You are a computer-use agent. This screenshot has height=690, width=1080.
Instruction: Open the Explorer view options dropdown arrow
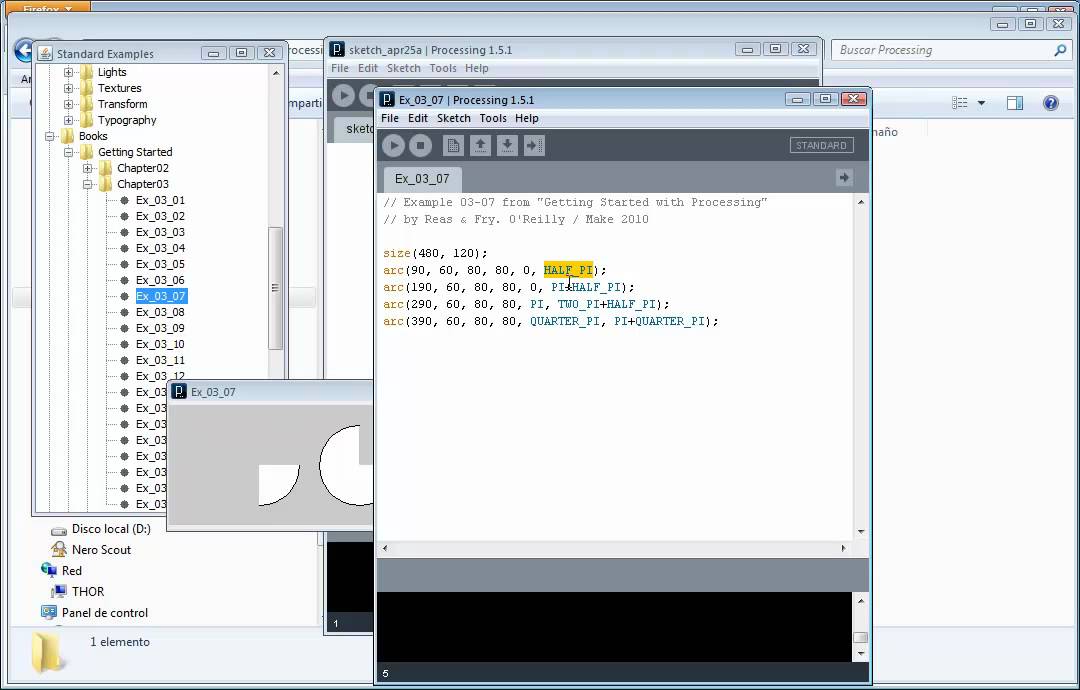tap(981, 103)
